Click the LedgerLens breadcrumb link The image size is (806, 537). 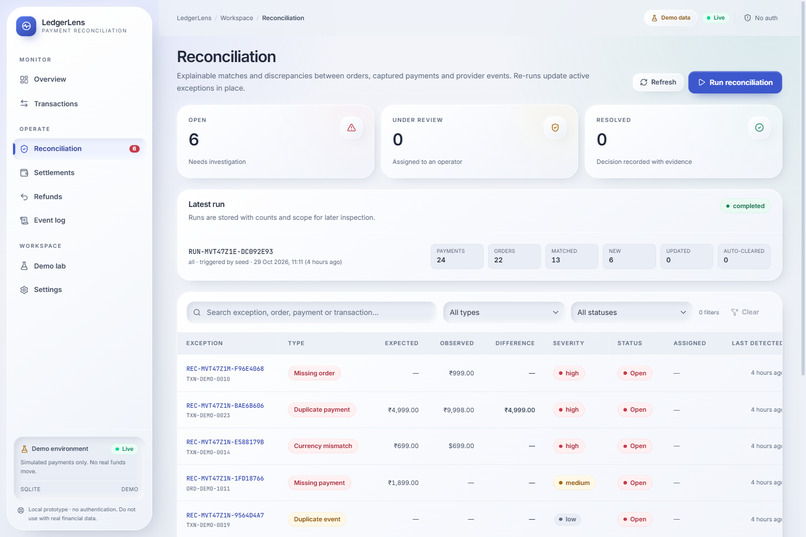point(194,18)
